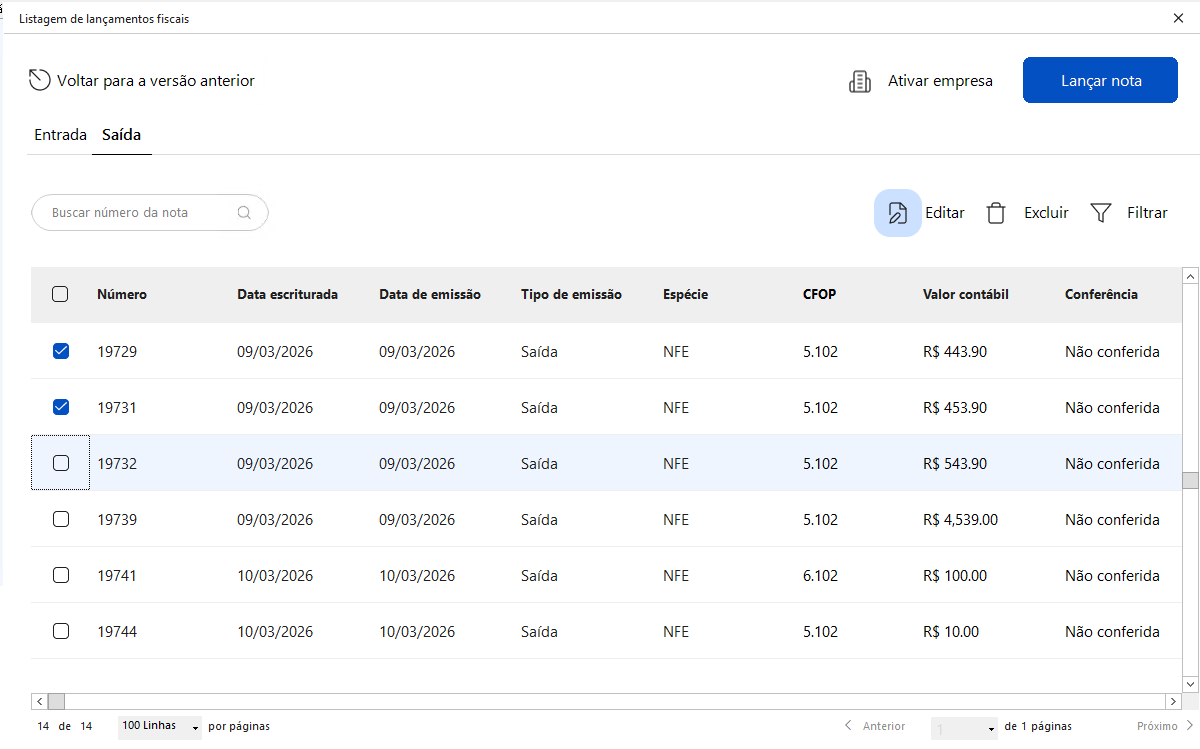Switch to the Entrada tab
1200x749 pixels.
[60, 134]
